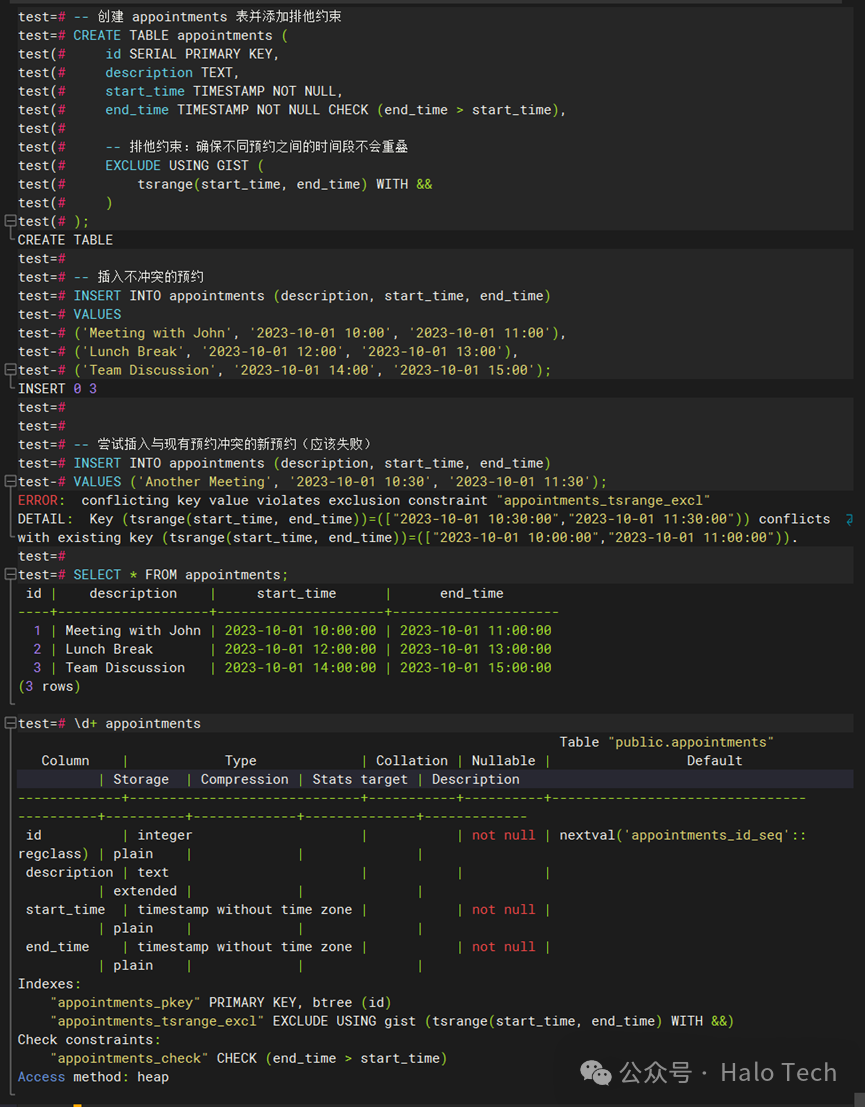The image size is (865, 1107).
Task: Click the "(3 rows)" summary text
Action: [x=49, y=686]
